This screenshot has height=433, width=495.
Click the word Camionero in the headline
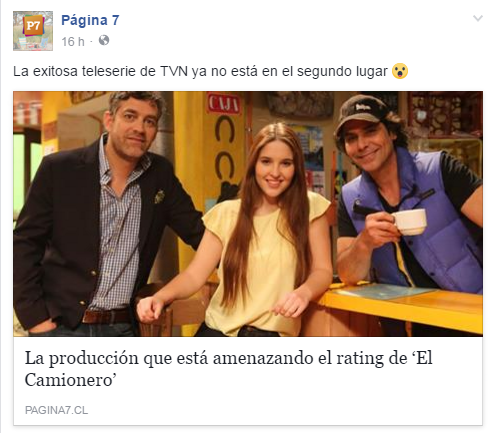[68, 380]
